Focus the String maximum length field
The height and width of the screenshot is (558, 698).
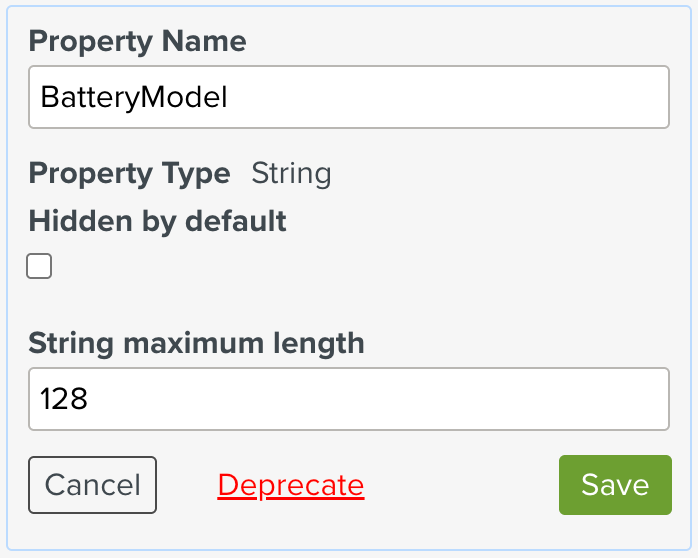pyautogui.click(x=348, y=399)
